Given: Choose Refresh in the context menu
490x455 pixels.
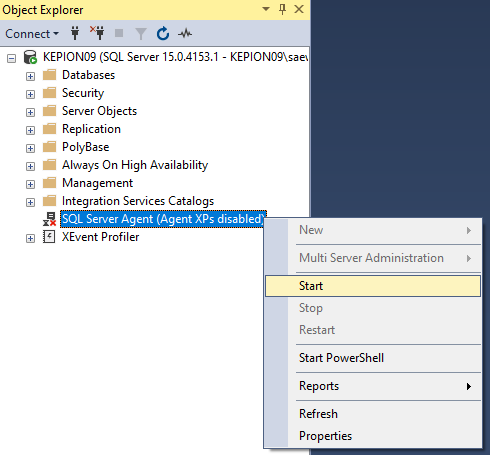Looking at the screenshot, I should (373, 414).
